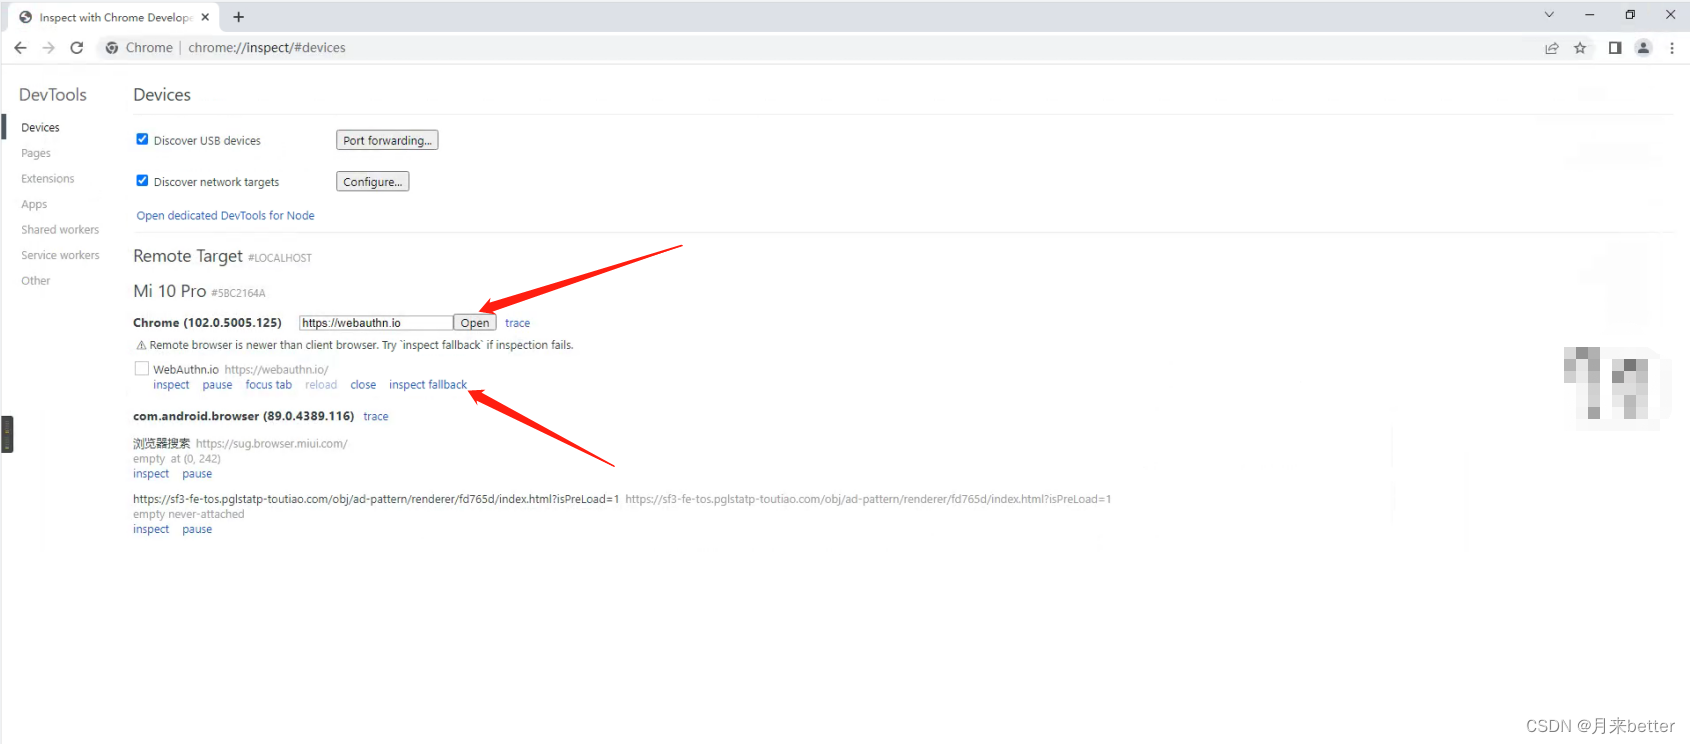1690x744 pixels.
Task: Click pause under sug.browser.miui.com entry
Action: click(197, 473)
